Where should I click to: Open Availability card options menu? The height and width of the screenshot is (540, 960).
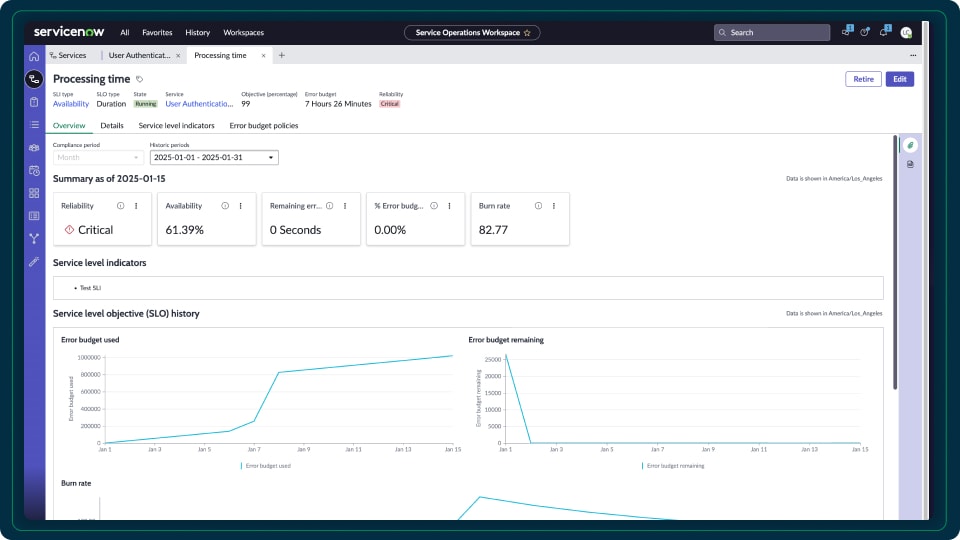[x=241, y=206]
